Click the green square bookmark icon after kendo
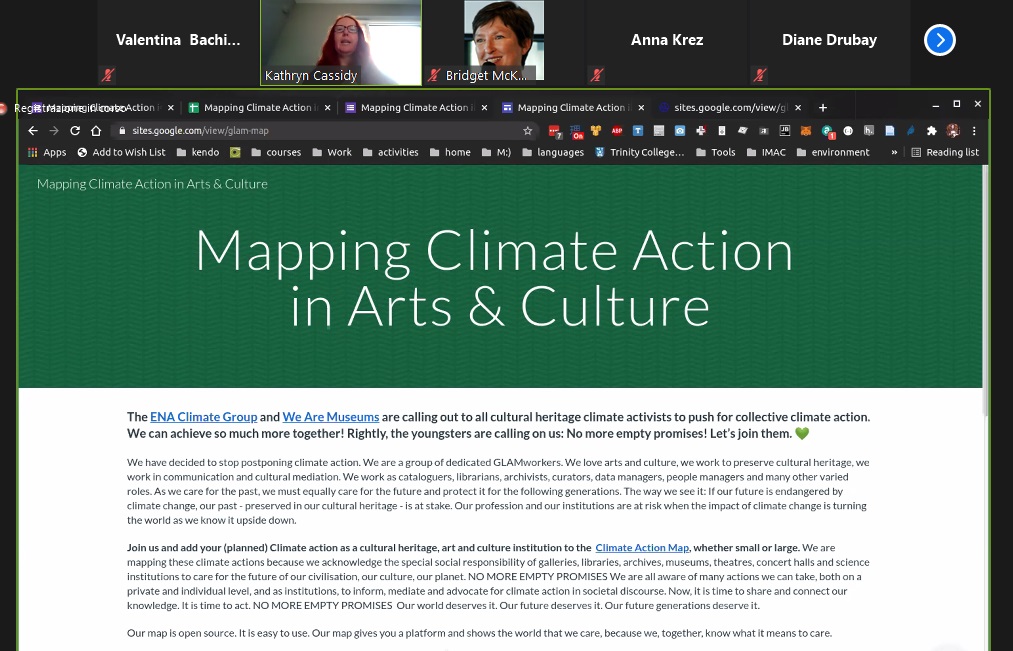The image size is (1013, 651). tap(235, 152)
